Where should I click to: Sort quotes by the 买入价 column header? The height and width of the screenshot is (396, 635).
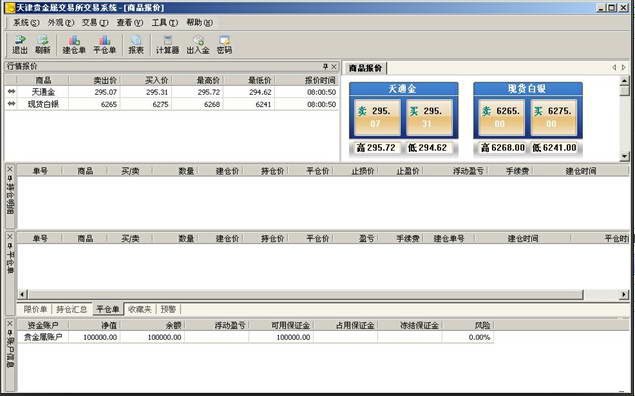(146, 80)
